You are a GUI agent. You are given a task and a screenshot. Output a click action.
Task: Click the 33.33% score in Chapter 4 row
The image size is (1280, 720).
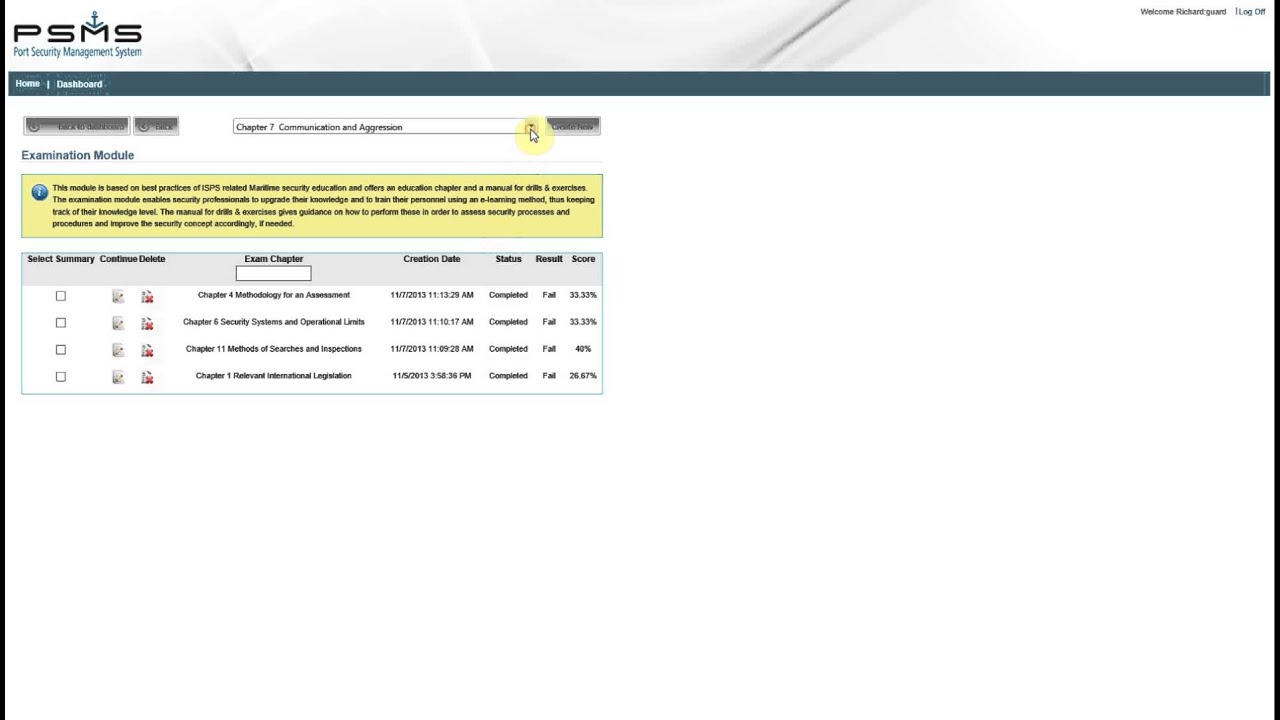point(583,295)
